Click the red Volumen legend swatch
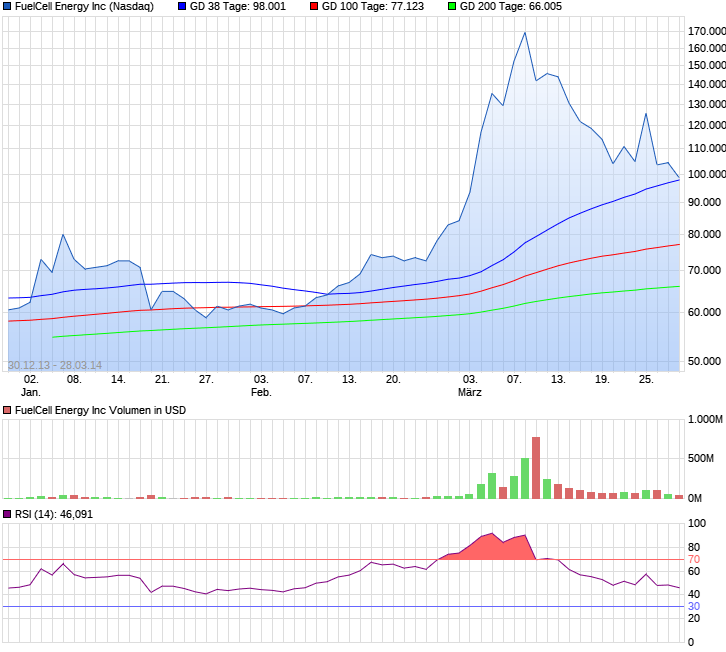 7,410
